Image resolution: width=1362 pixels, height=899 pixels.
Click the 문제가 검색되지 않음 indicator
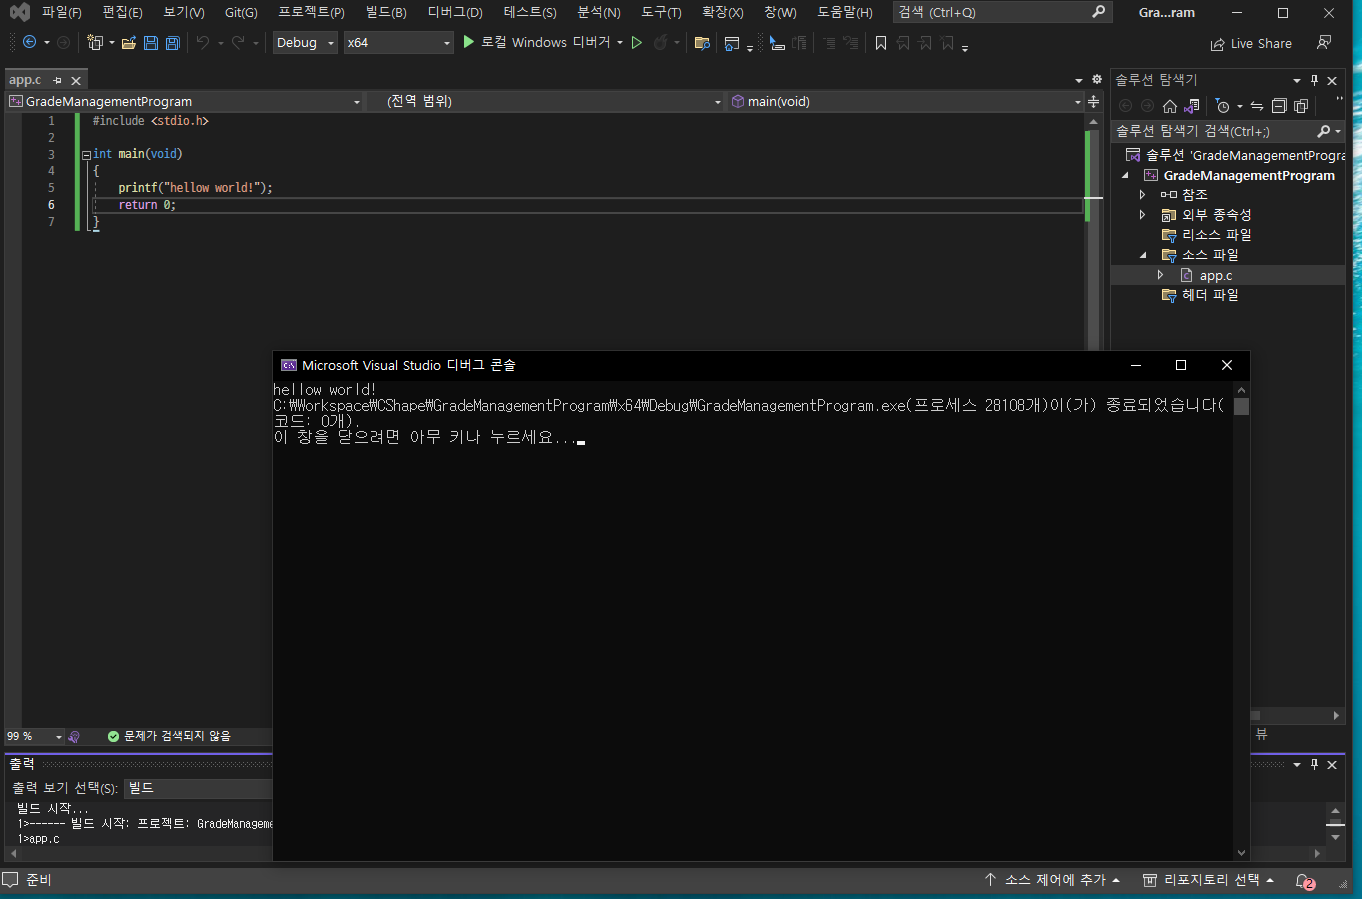[x=169, y=736]
